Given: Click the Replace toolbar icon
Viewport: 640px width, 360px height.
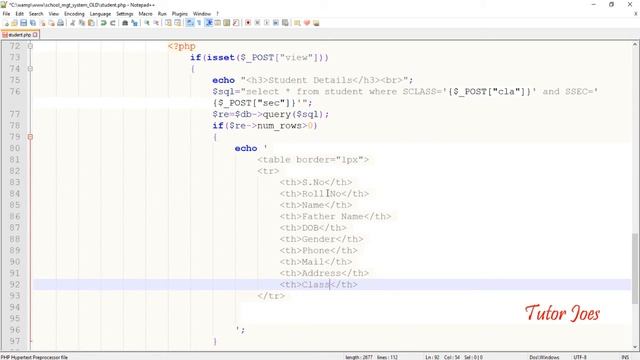Looking at the screenshot, I should pos(134,23).
